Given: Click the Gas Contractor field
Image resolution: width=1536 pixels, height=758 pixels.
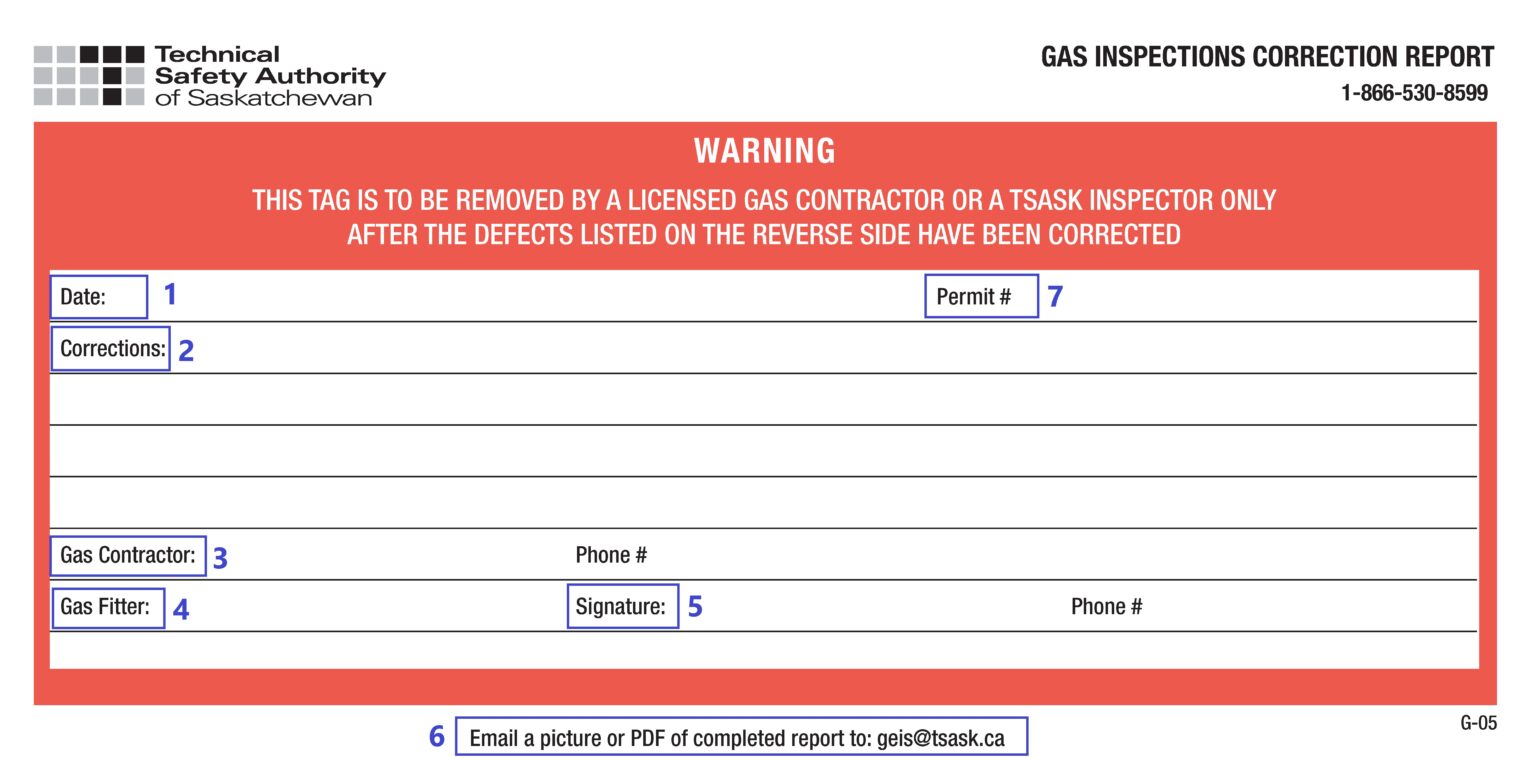Looking at the screenshot, I should [127, 556].
